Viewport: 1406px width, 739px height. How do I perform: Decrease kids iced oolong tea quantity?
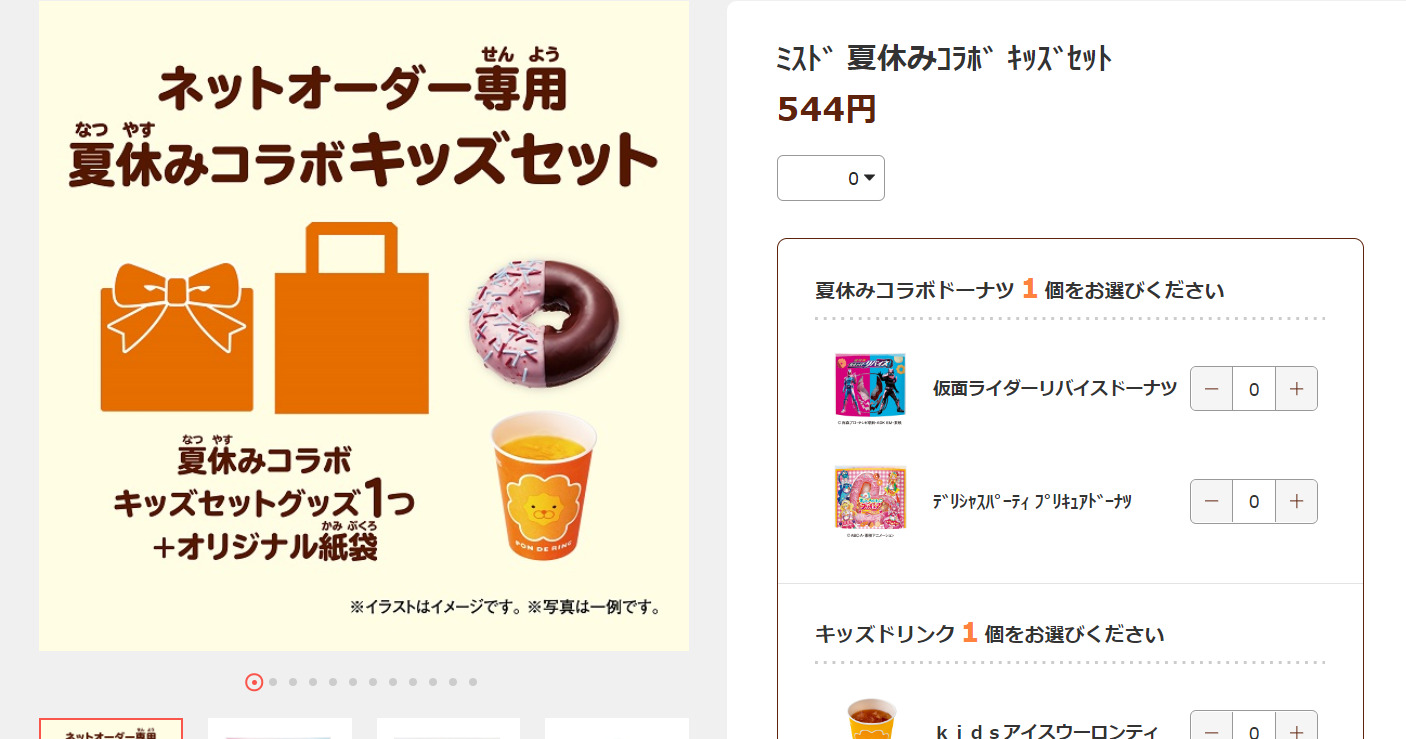(1211, 726)
